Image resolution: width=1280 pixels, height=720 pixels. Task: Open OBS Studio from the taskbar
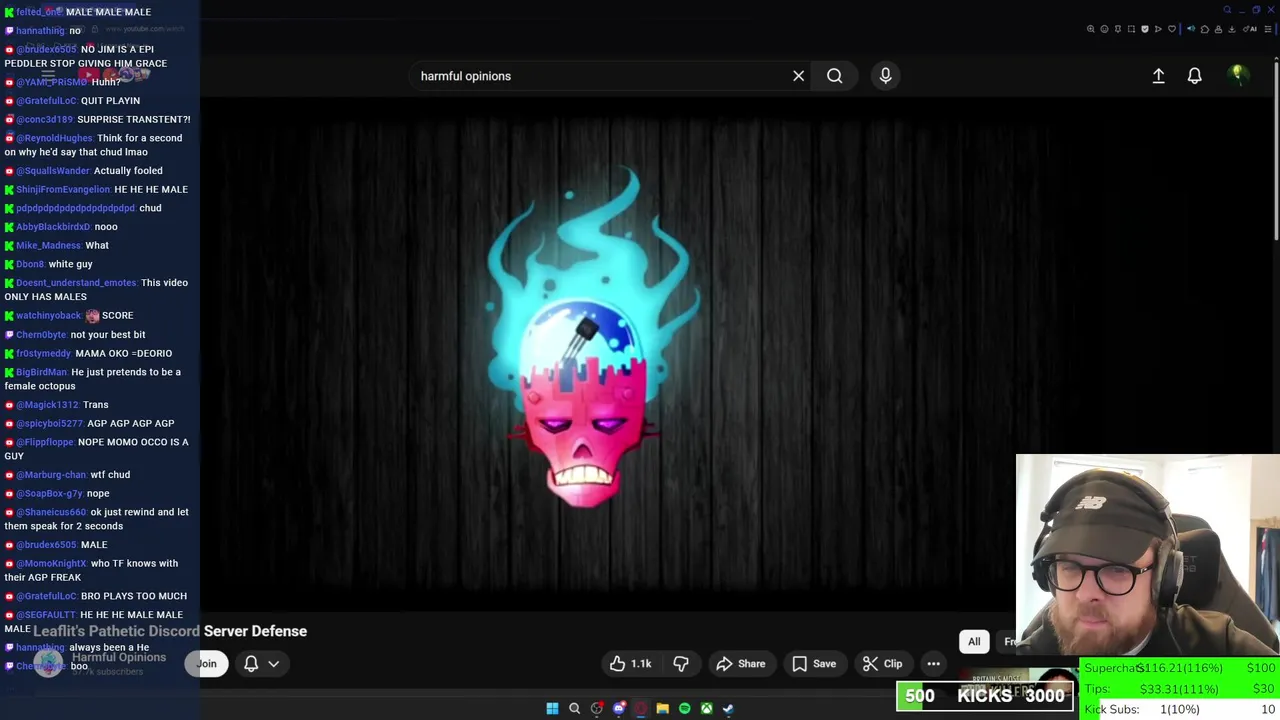click(597, 709)
